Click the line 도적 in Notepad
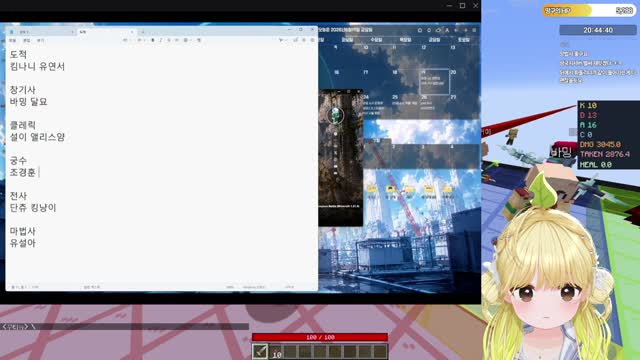Image resolution: width=640 pixels, height=360 pixels. click(x=18, y=54)
